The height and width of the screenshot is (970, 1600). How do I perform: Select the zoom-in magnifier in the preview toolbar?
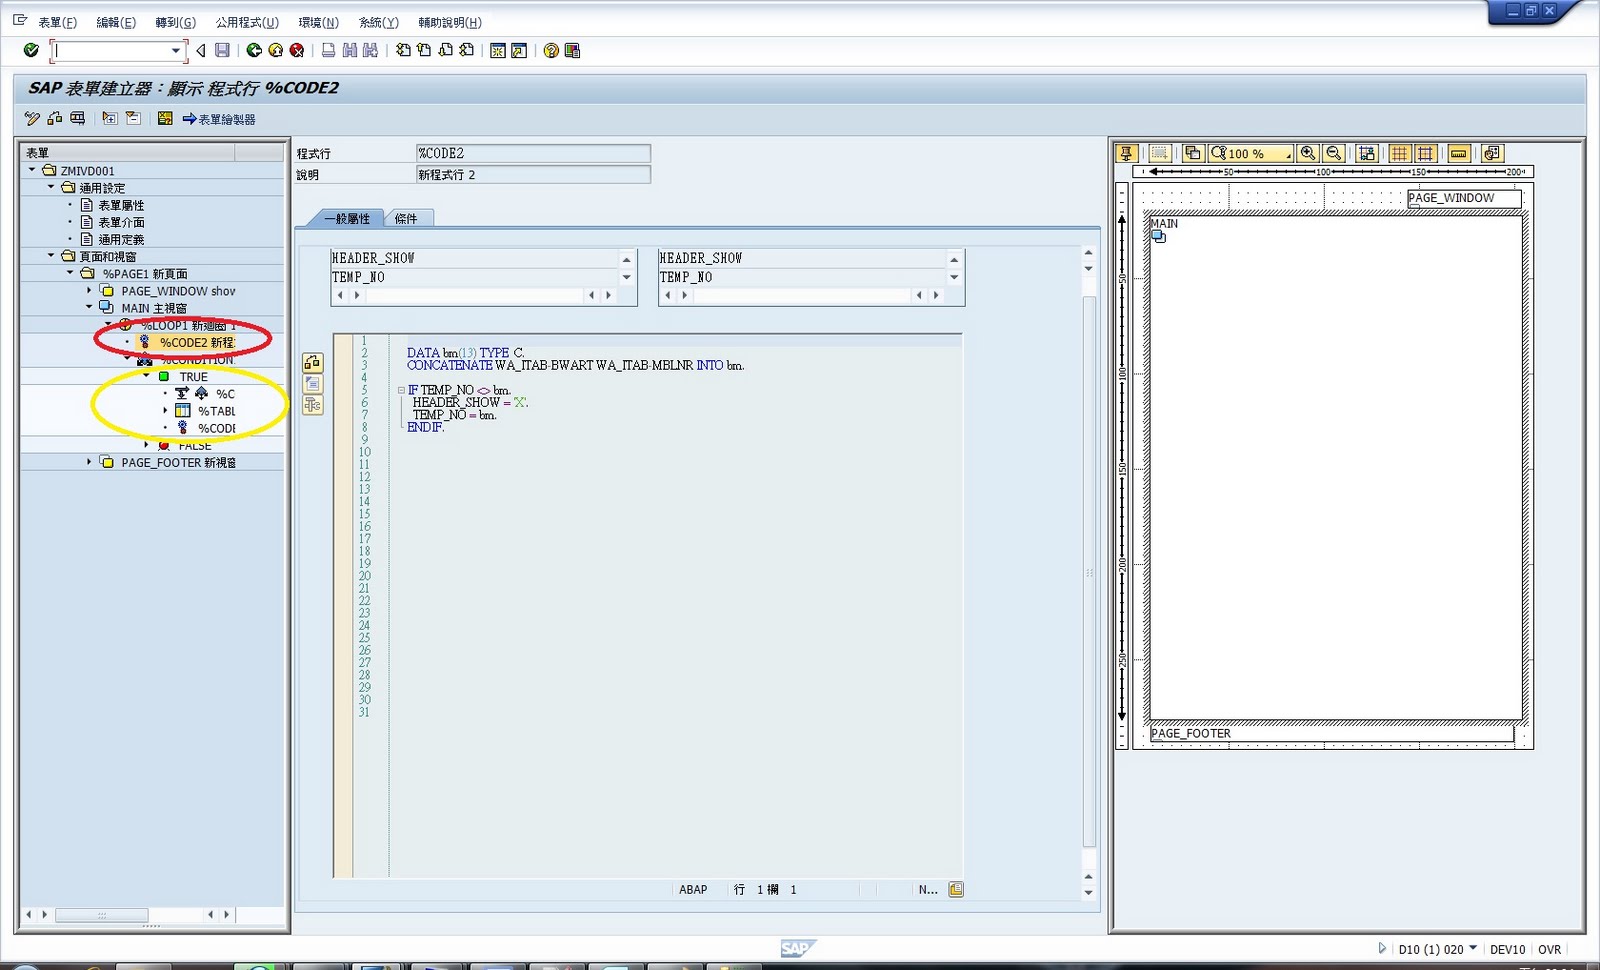pyautogui.click(x=1309, y=154)
